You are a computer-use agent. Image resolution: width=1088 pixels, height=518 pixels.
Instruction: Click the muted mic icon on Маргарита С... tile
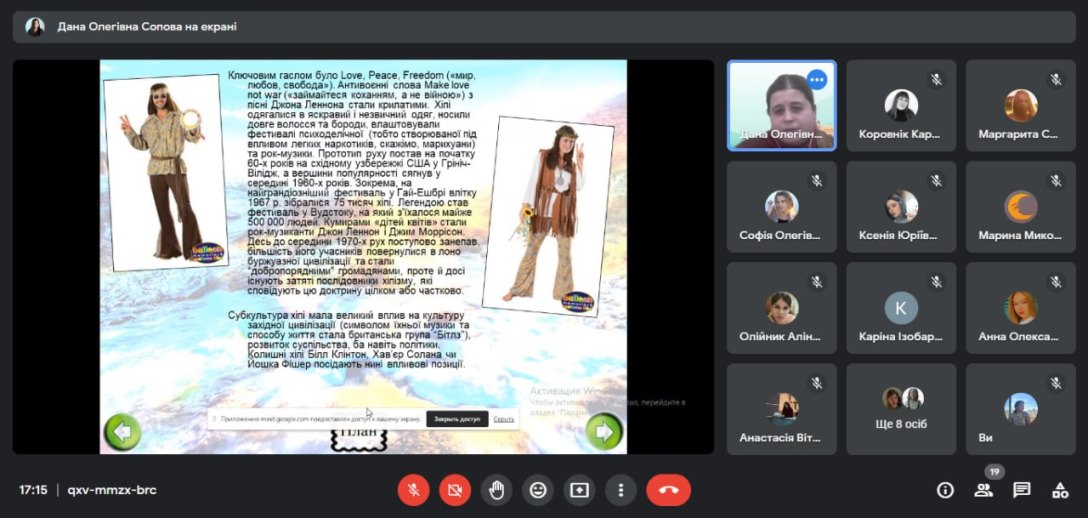1055,80
